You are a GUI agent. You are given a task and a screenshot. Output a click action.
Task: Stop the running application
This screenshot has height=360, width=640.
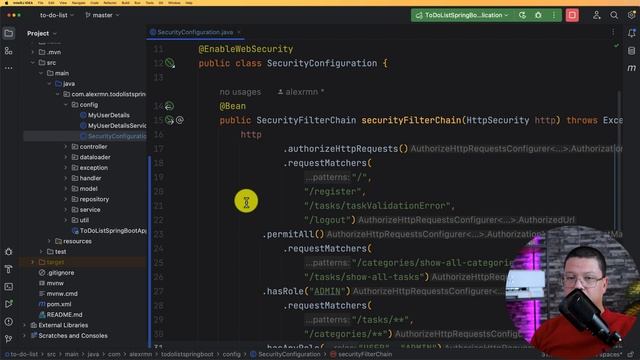[x=572, y=15]
